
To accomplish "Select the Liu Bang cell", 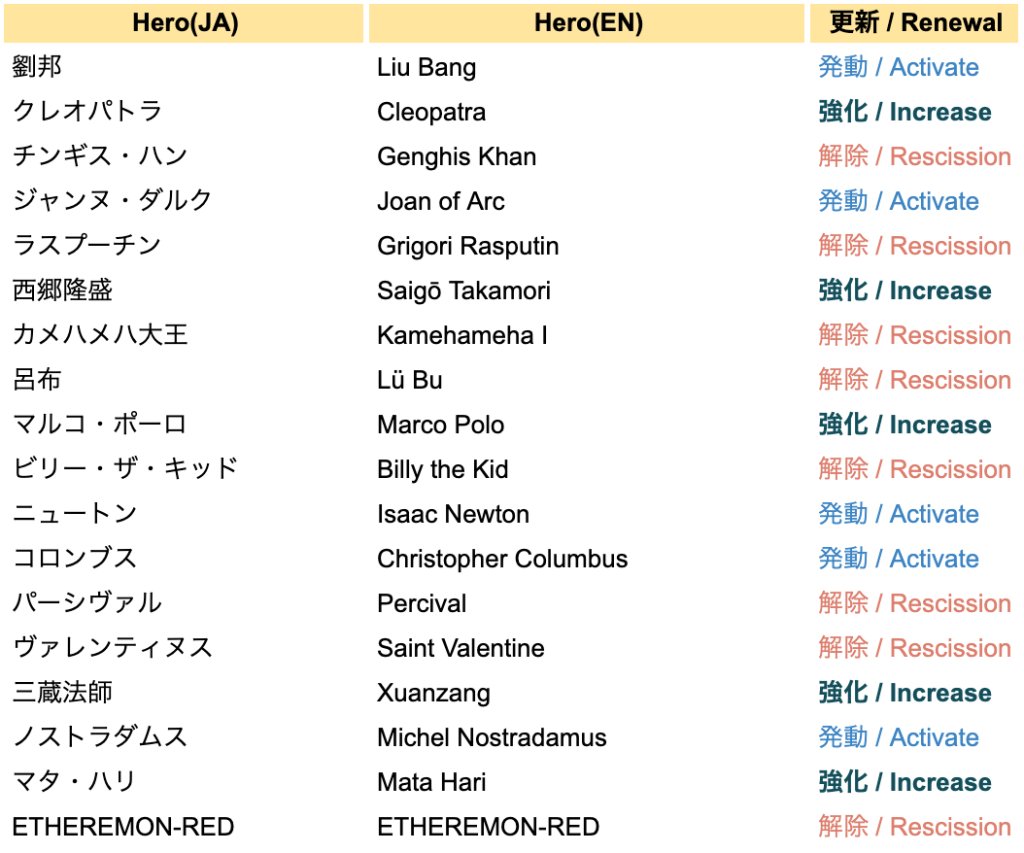I will click(426, 68).
